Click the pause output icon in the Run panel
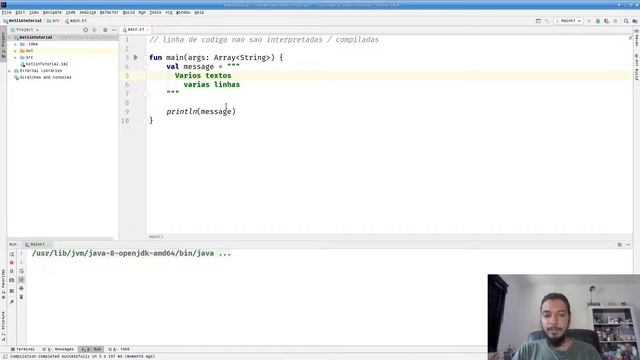The width and height of the screenshot is (640, 360). pos(11,271)
